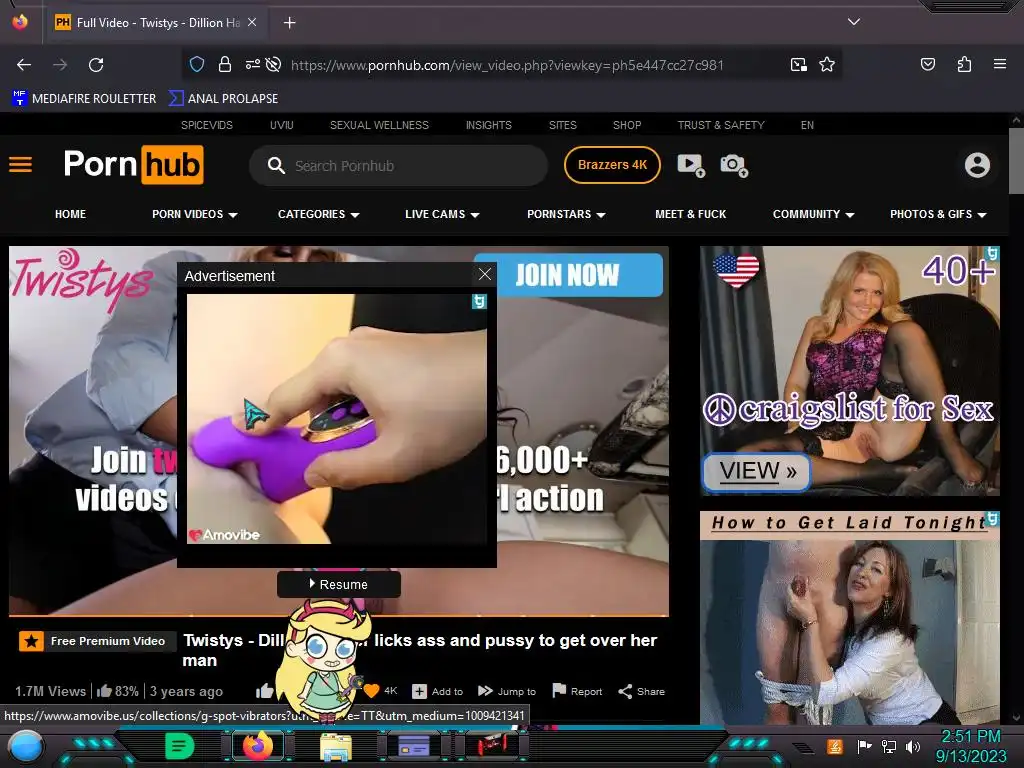Reload the current page
Screen dimensions: 1024x768
96,65
